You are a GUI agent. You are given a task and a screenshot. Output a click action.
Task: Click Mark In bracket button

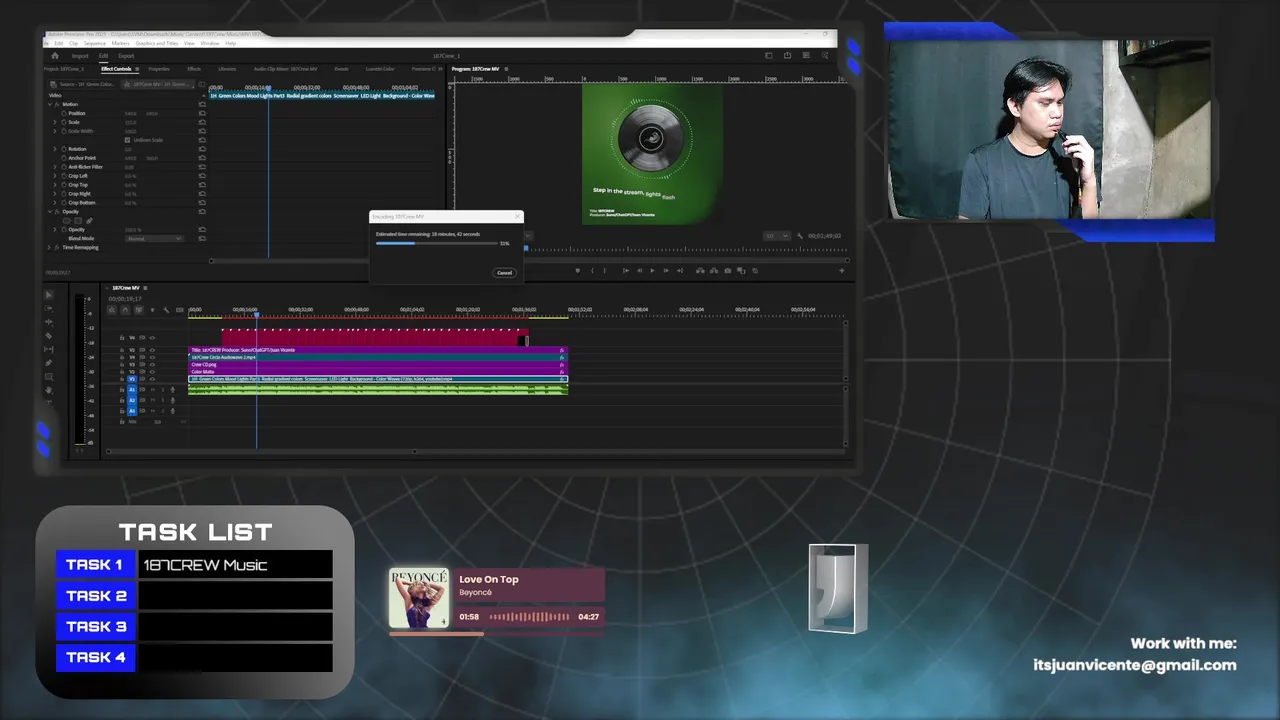(x=592, y=270)
